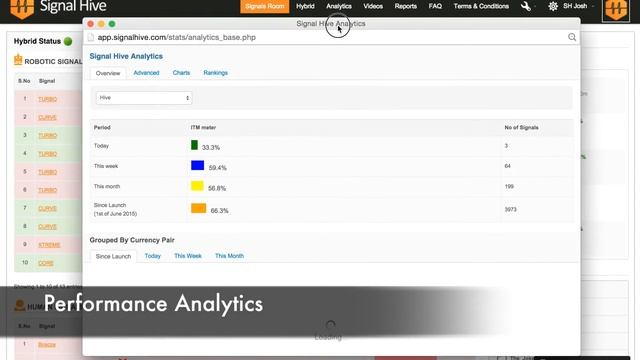Click the search magnifier in analytics address bar

572,37
